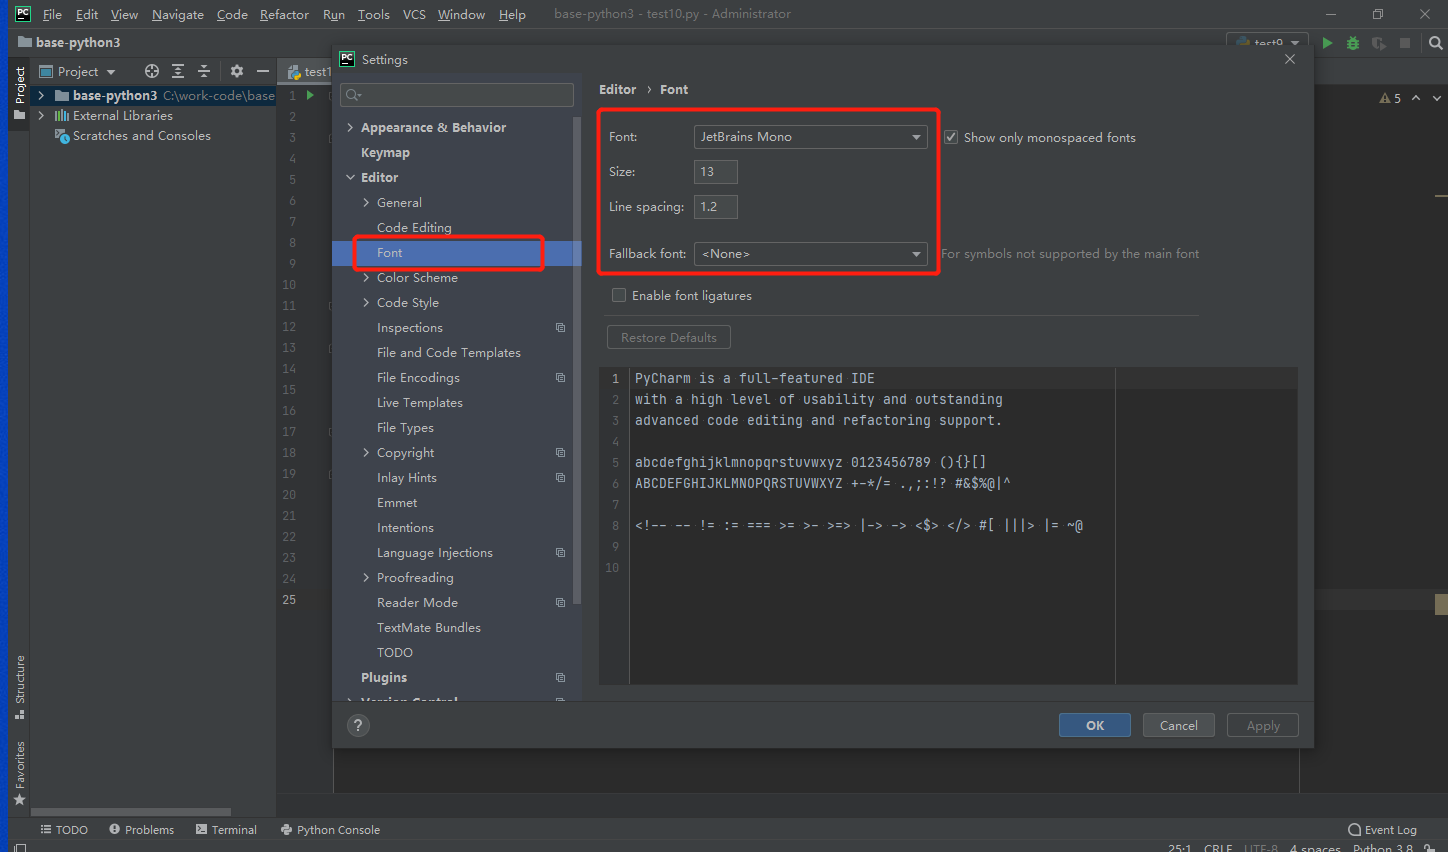This screenshot has height=852, width=1448.
Task: Toggle Show only monospaced fonts checkbox
Action: coord(951,137)
